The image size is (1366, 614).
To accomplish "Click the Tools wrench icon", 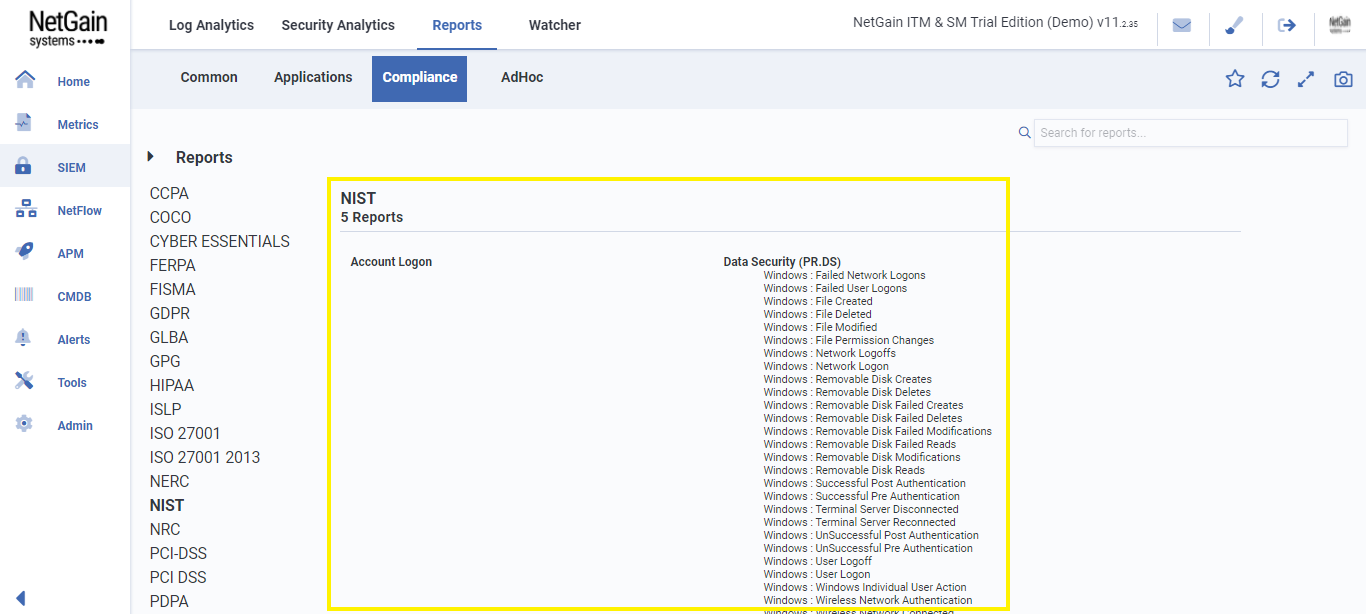I will pyautogui.click(x=24, y=381).
